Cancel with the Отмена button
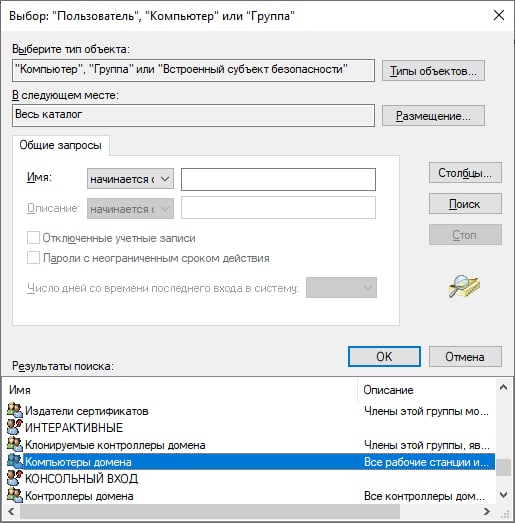Screen dimensions: 515x523 coord(465,357)
